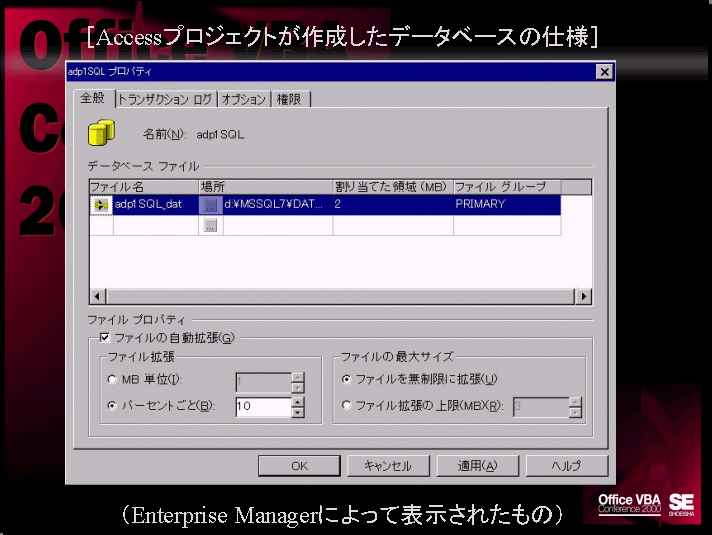Viewport: 712px width, 535px height.
Task: Select パーセントごと radio button
Action: [112, 406]
